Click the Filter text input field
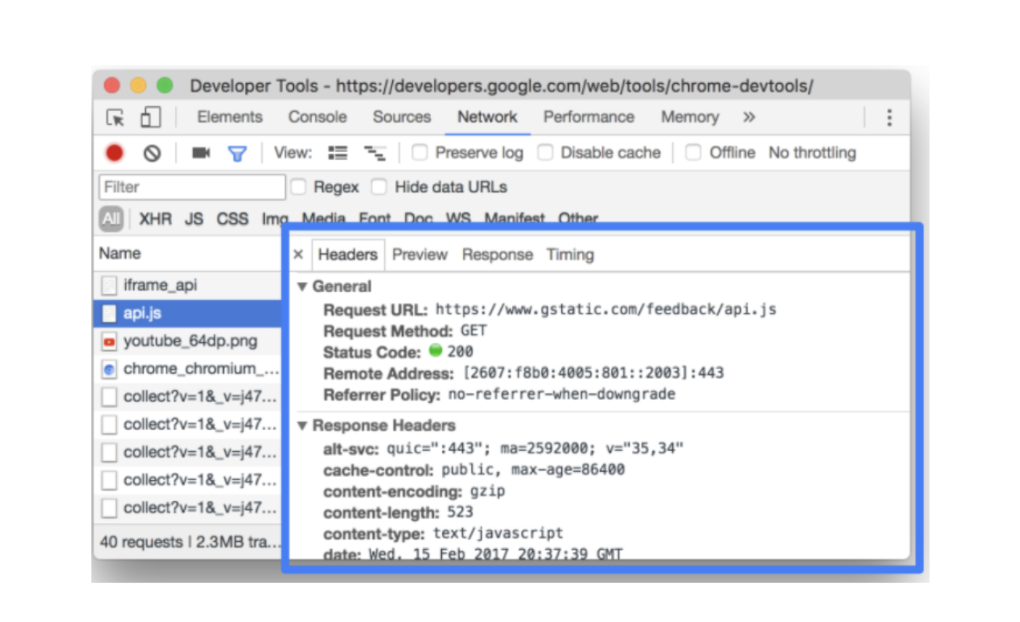Screen dimensions: 1020x622 tap(192, 187)
